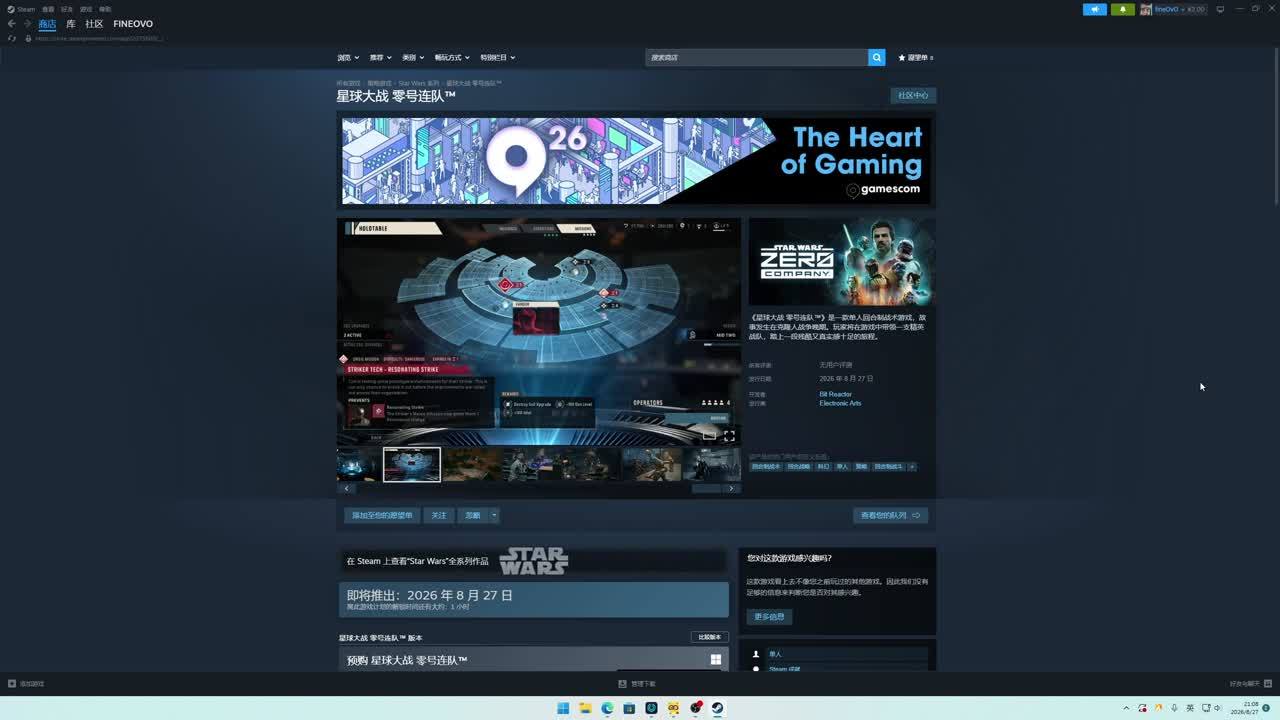Open the 查看 menu
The height and width of the screenshot is (720, 1280).
point(48,9)
